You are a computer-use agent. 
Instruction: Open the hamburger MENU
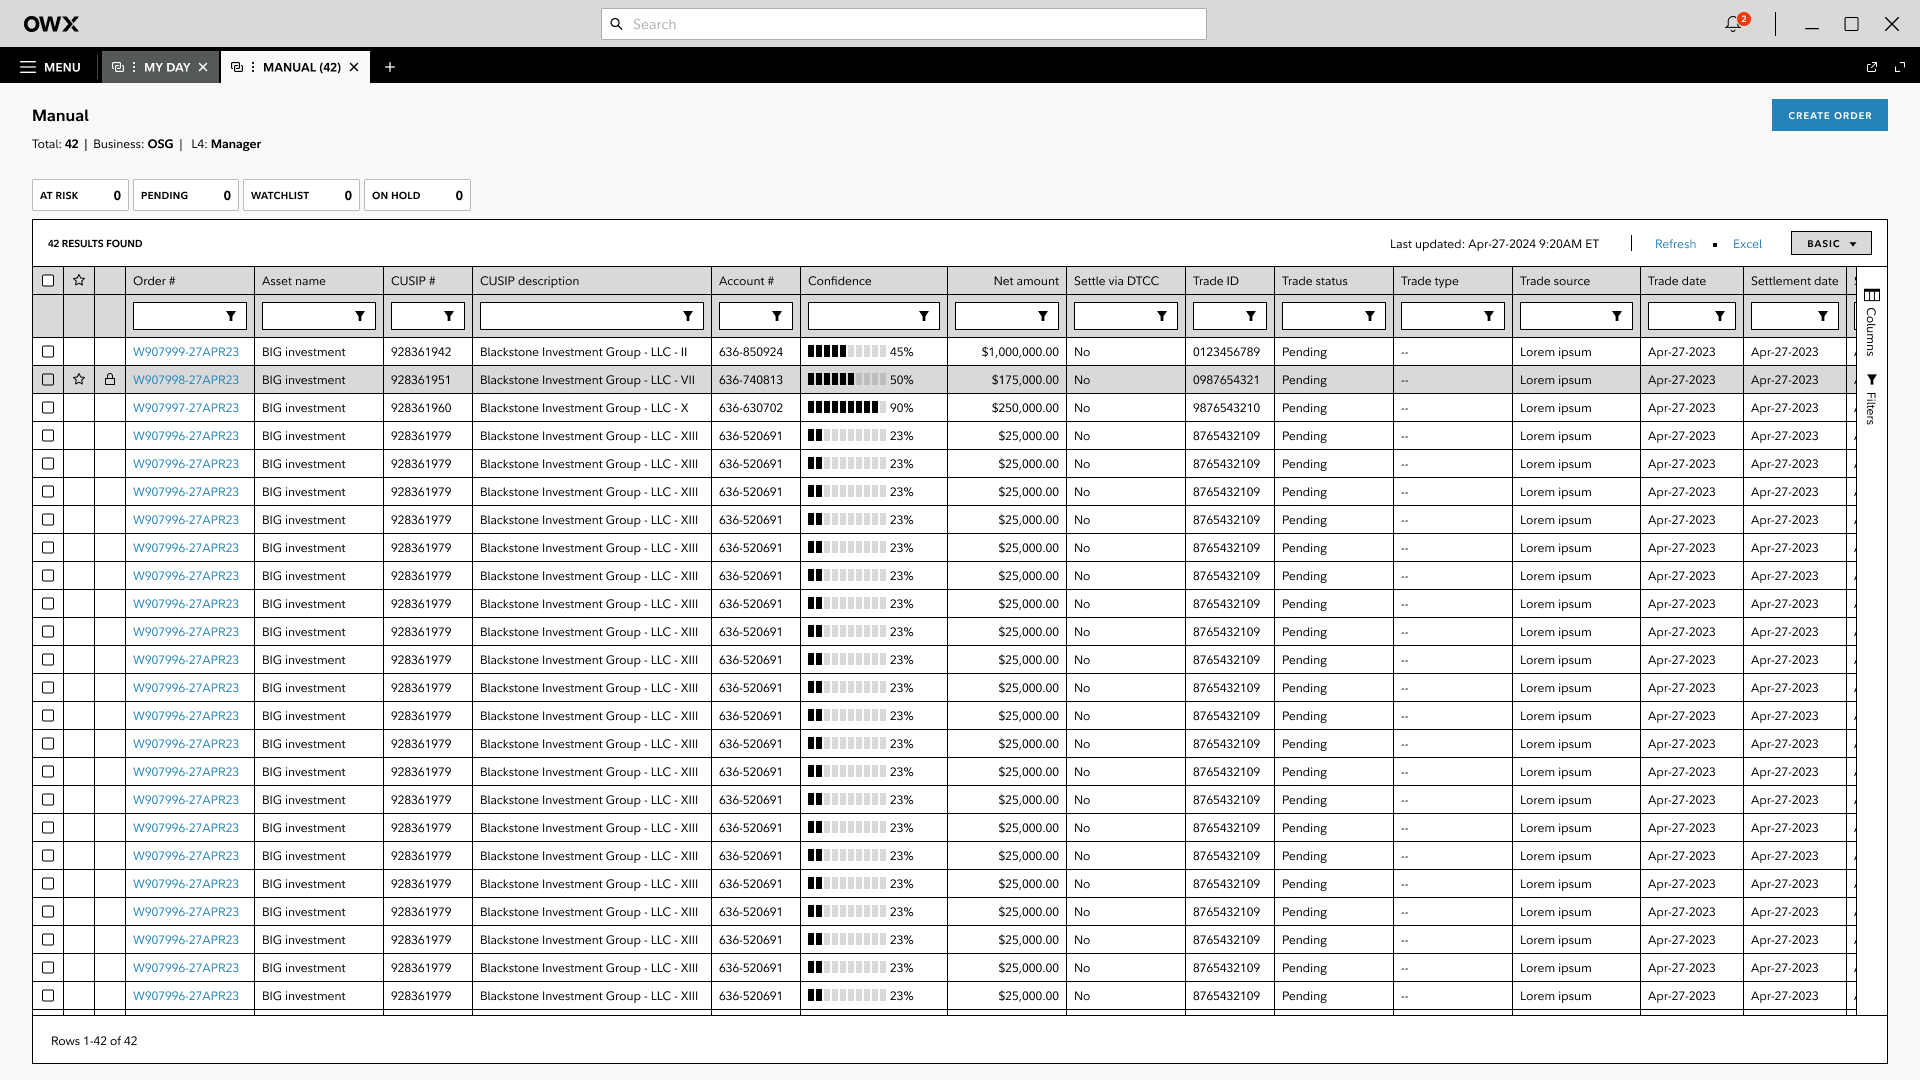click(50, 67)
